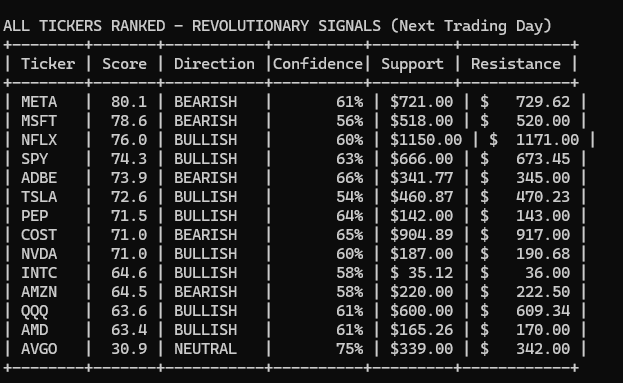This screenshot has height=383, width=623.
Task: Click the META ticker cell
Action: pos(39,102)
